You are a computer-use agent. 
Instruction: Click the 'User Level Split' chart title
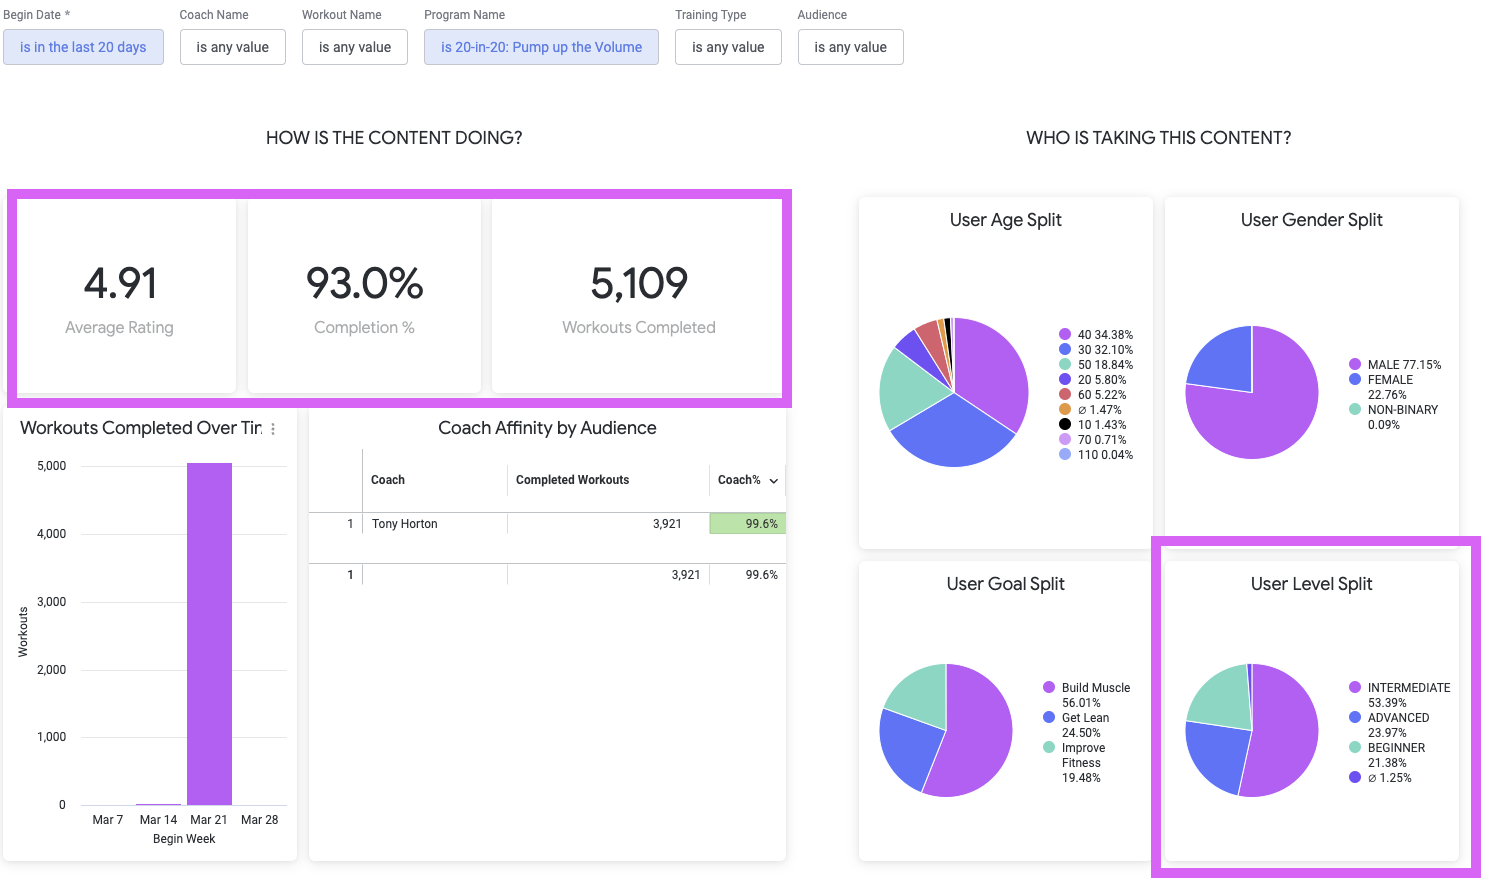[1311, 584]
